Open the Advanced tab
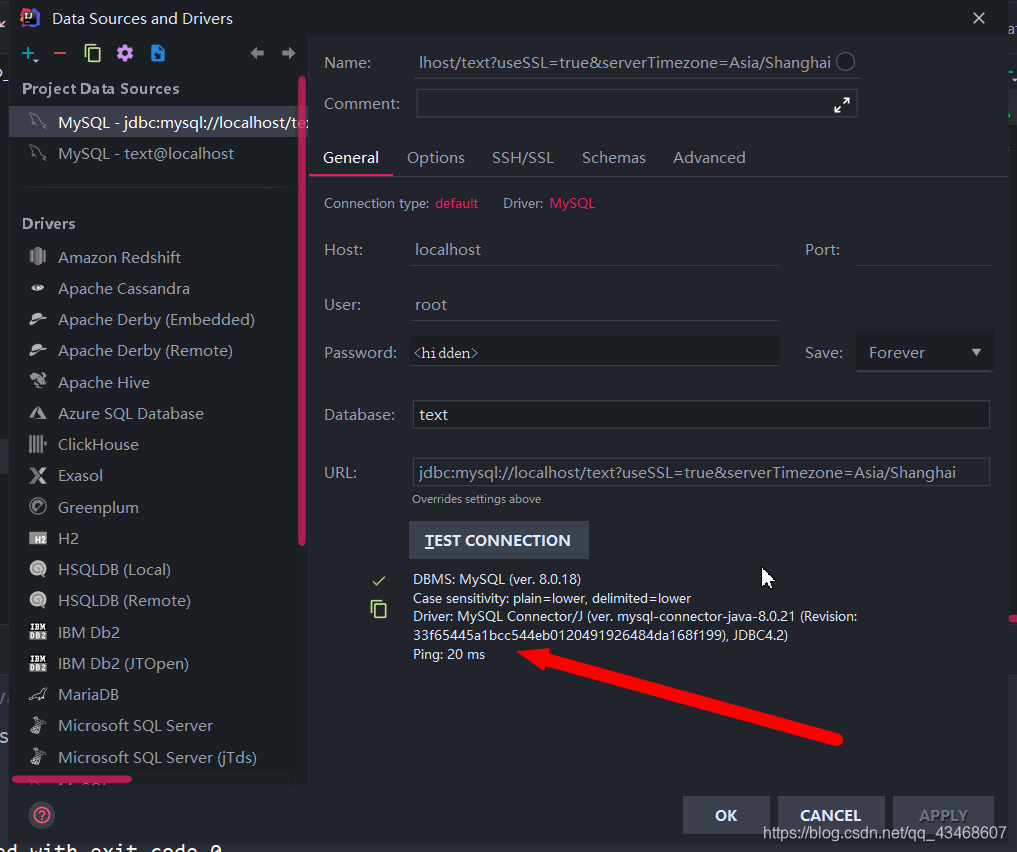 click(709, 158)
